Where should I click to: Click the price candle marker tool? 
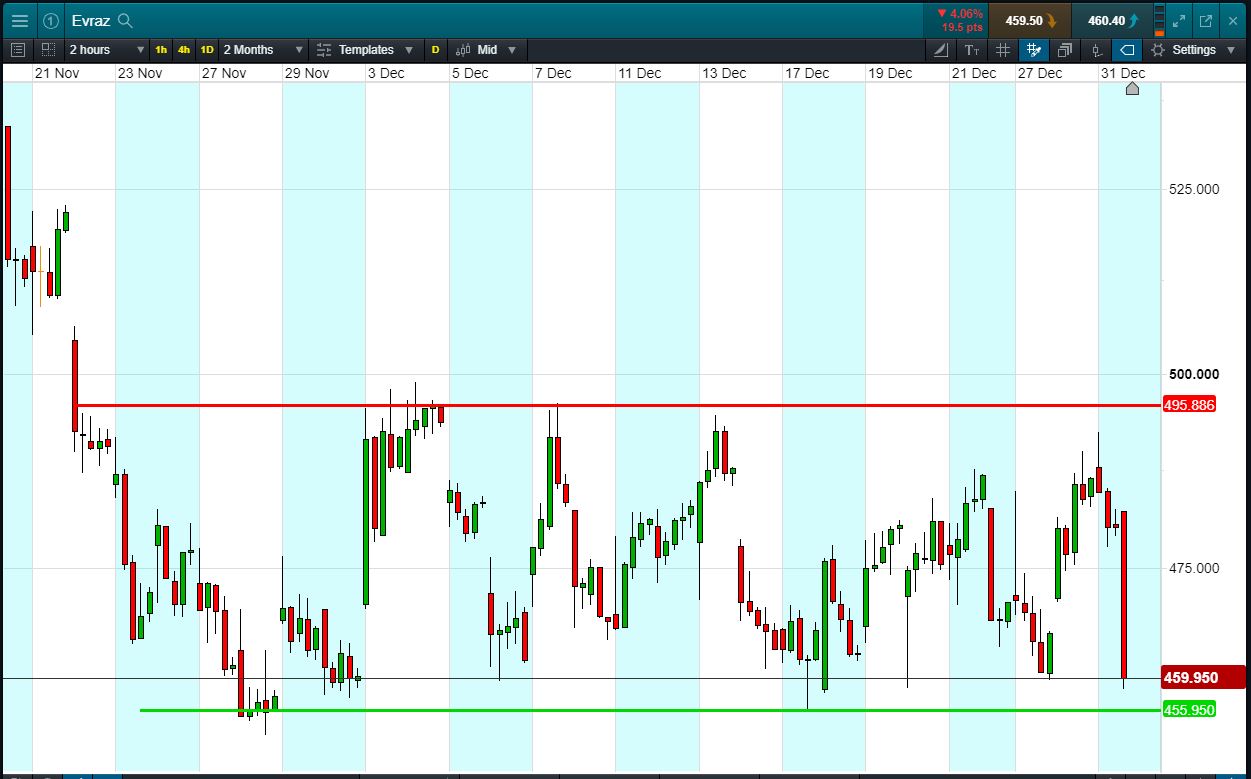pos(1096,49)
